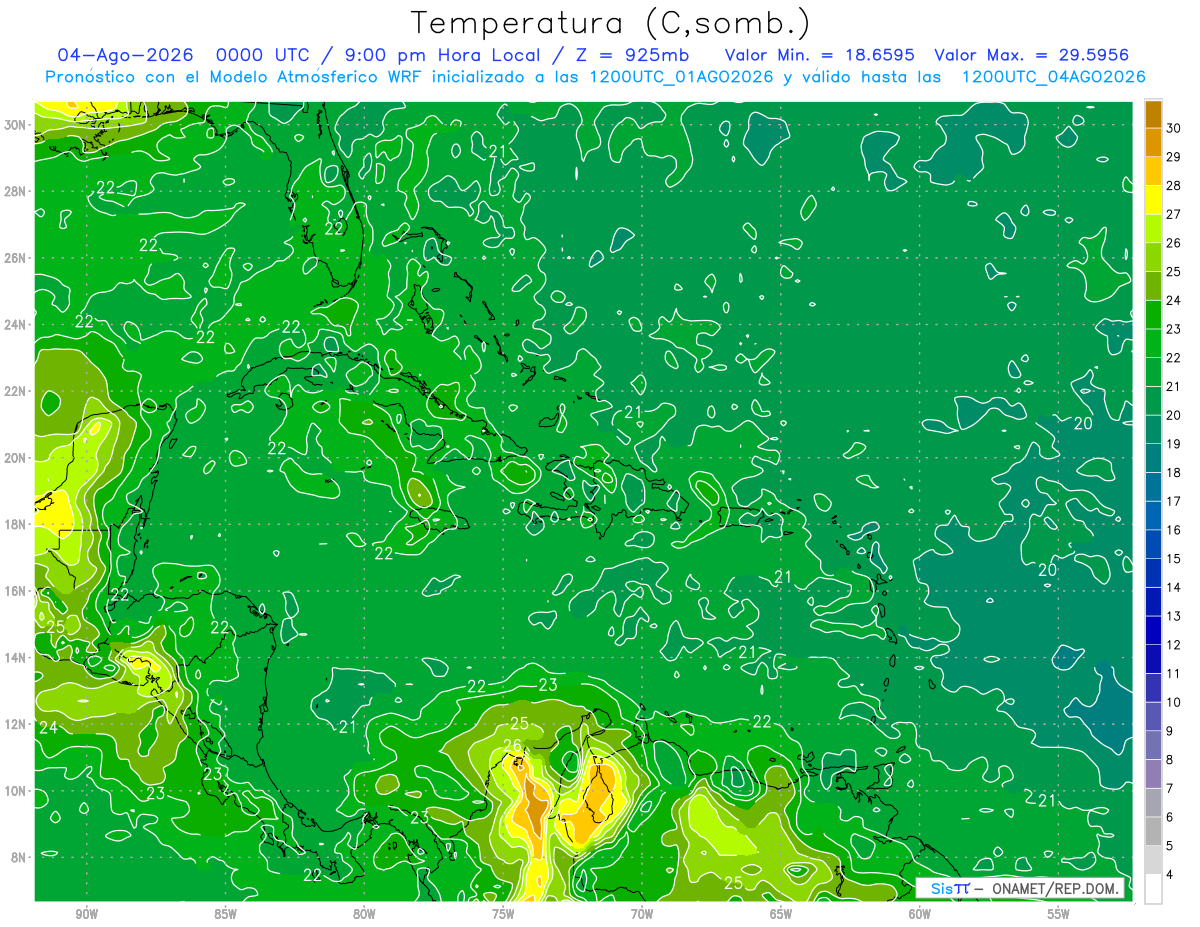Click the "75W" longitude axis label
Viewport: 1200px width, 927px height.
tap(503, 914)
